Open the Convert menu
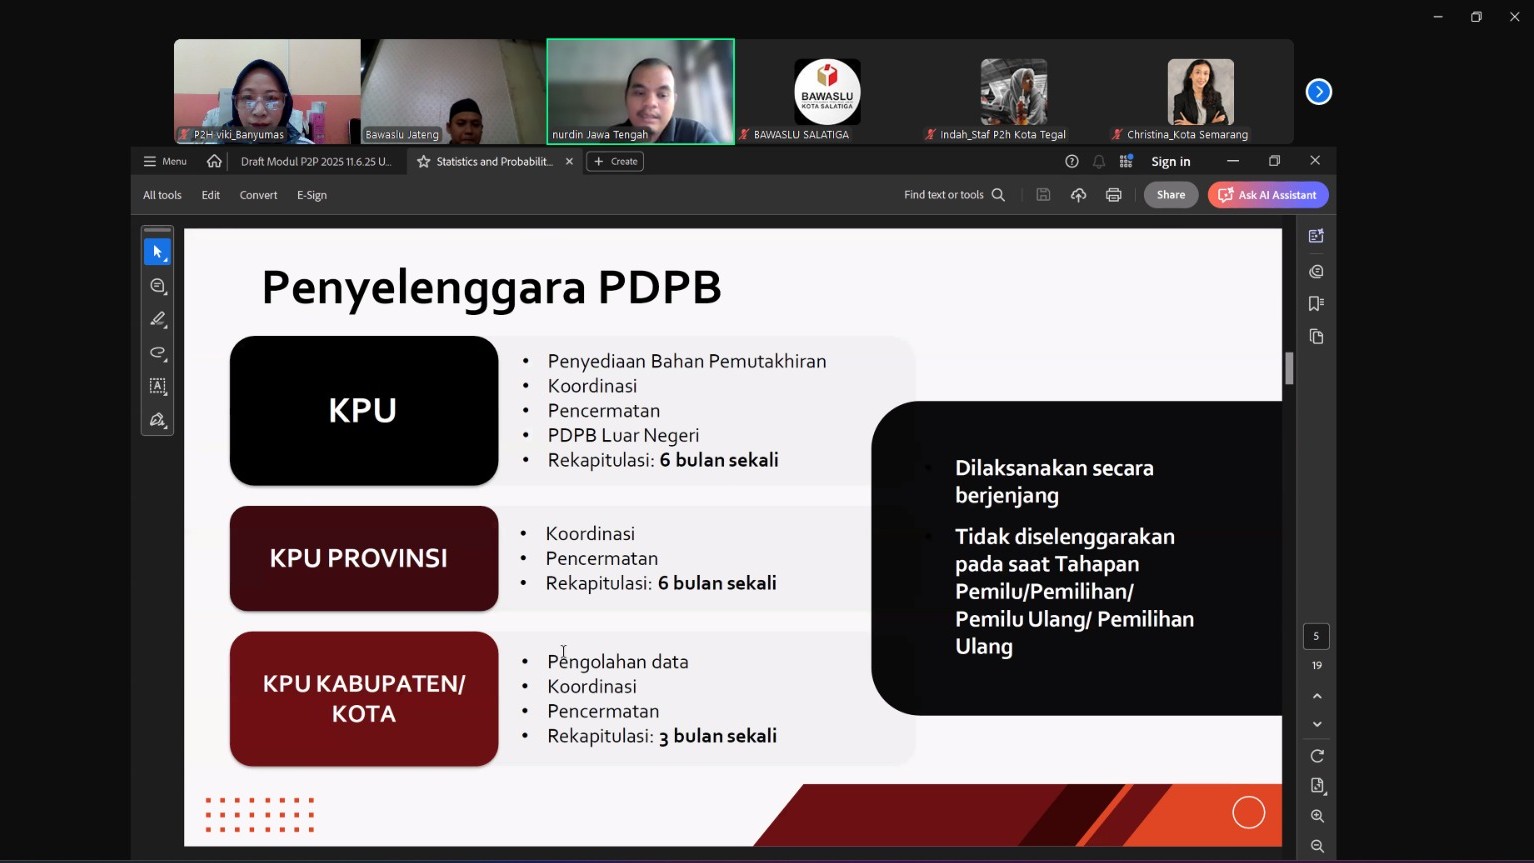The image size is (1534, 863). (x=258, y=195)
